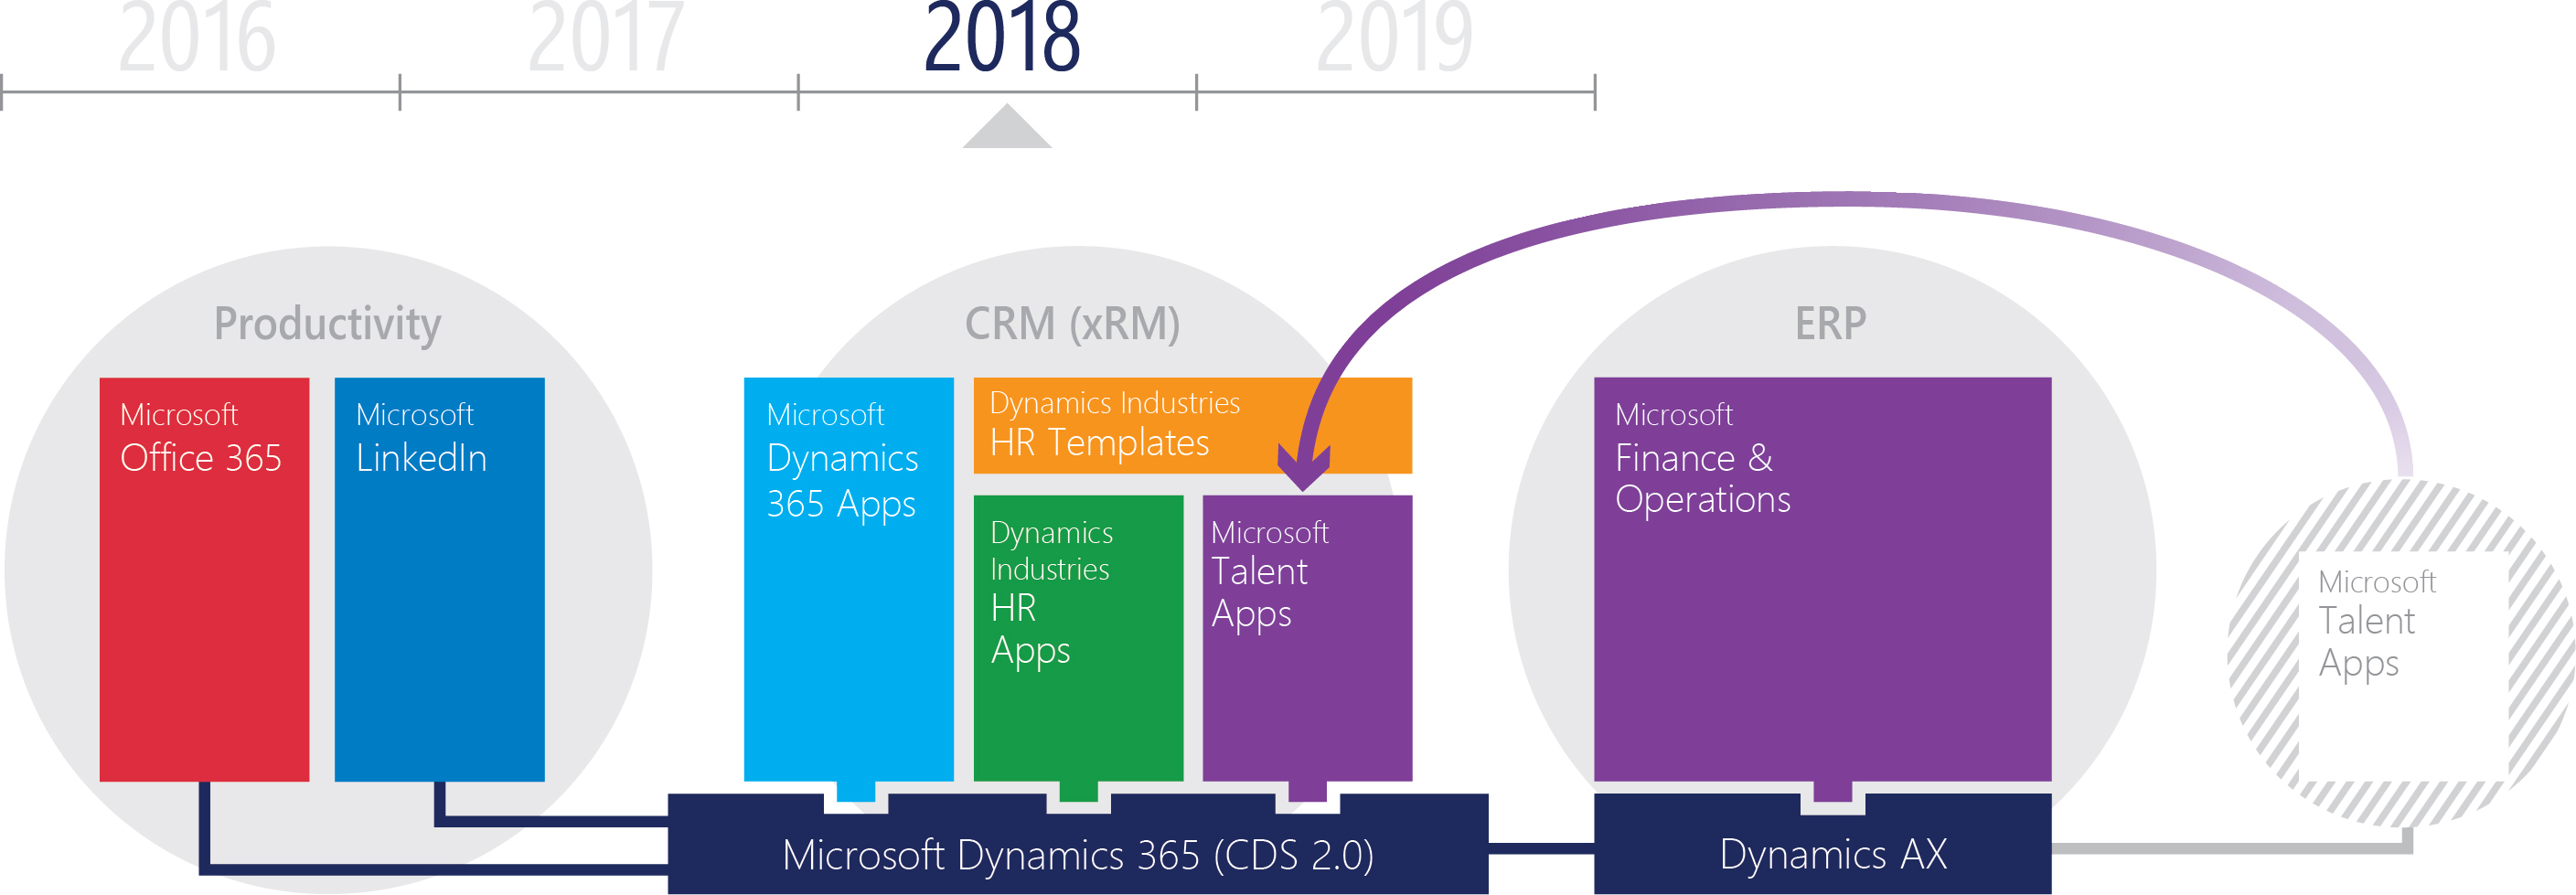Open the Microsoft Finance & Operations tile

click(1822, 579)
